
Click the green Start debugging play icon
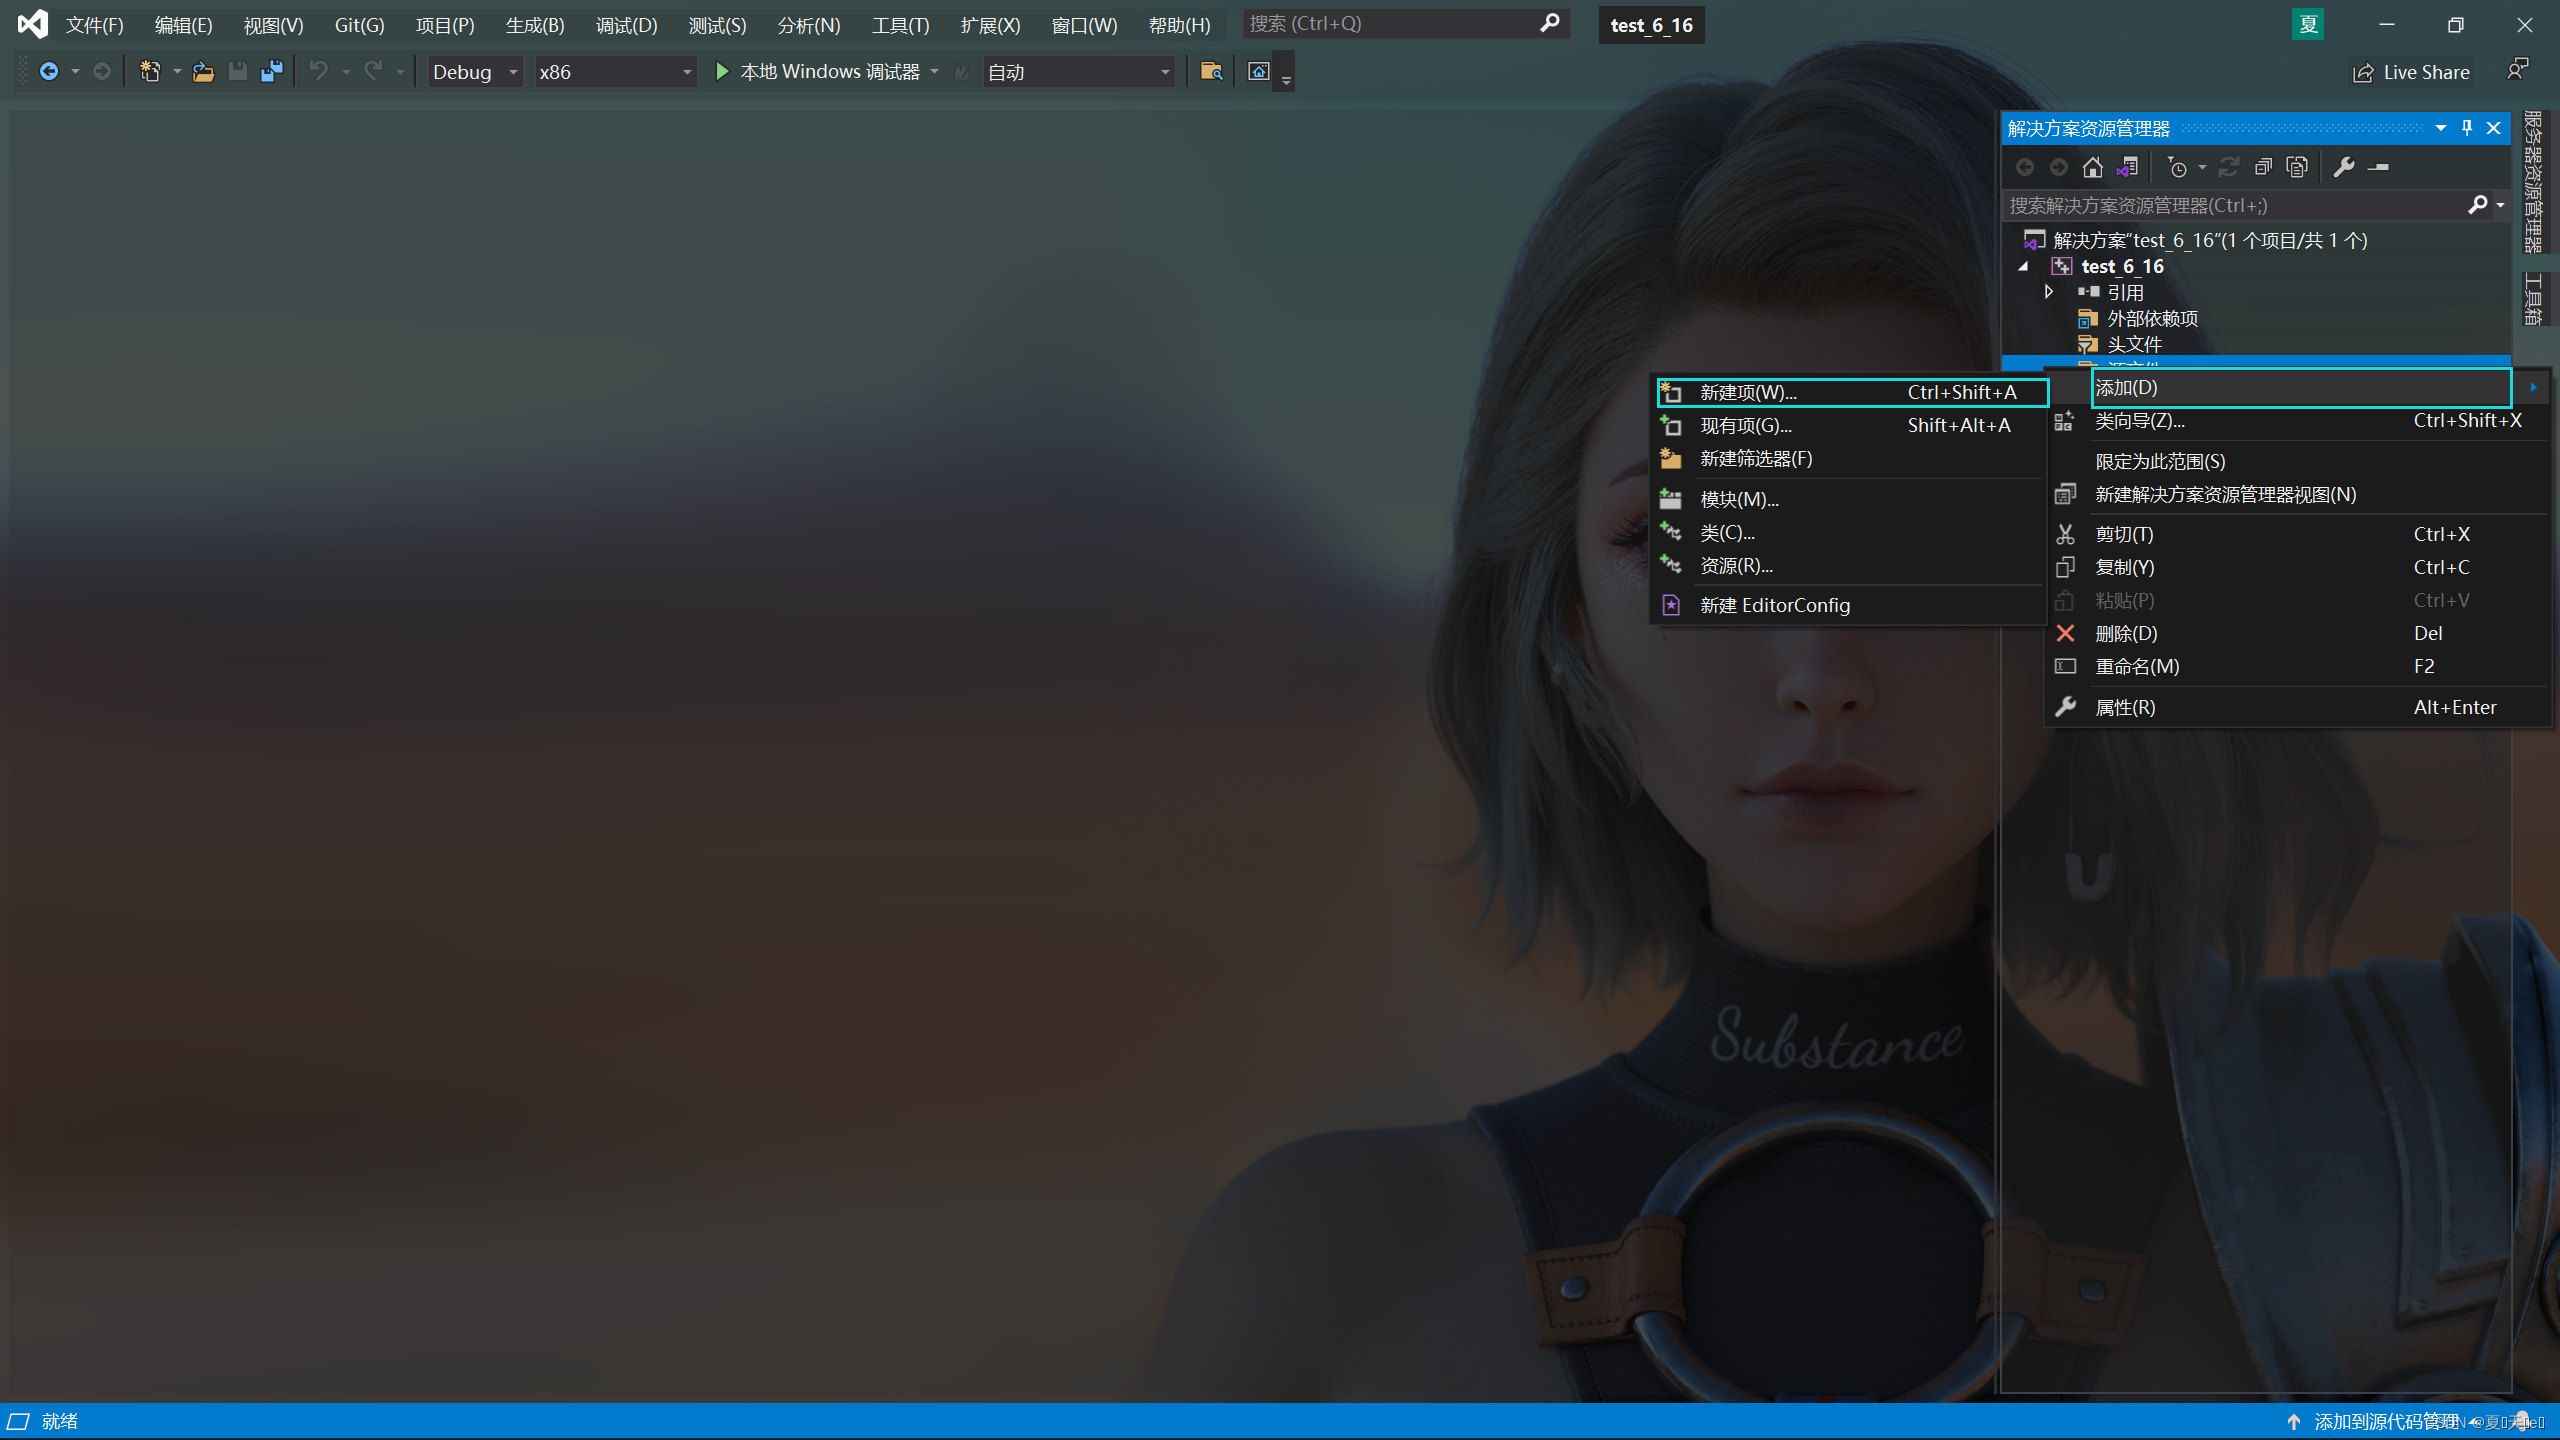pos(722,72)
